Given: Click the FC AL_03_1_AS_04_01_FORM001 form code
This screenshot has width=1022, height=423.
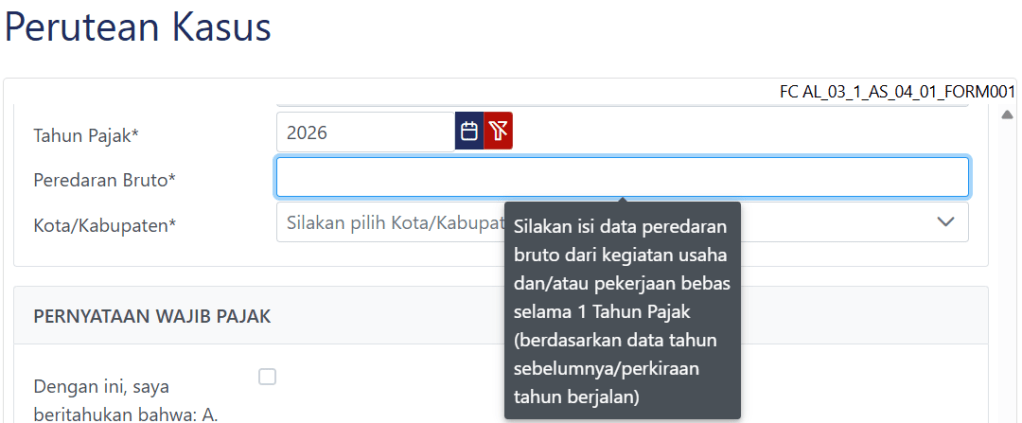Looking at the screenshot, I should point(897,92).
